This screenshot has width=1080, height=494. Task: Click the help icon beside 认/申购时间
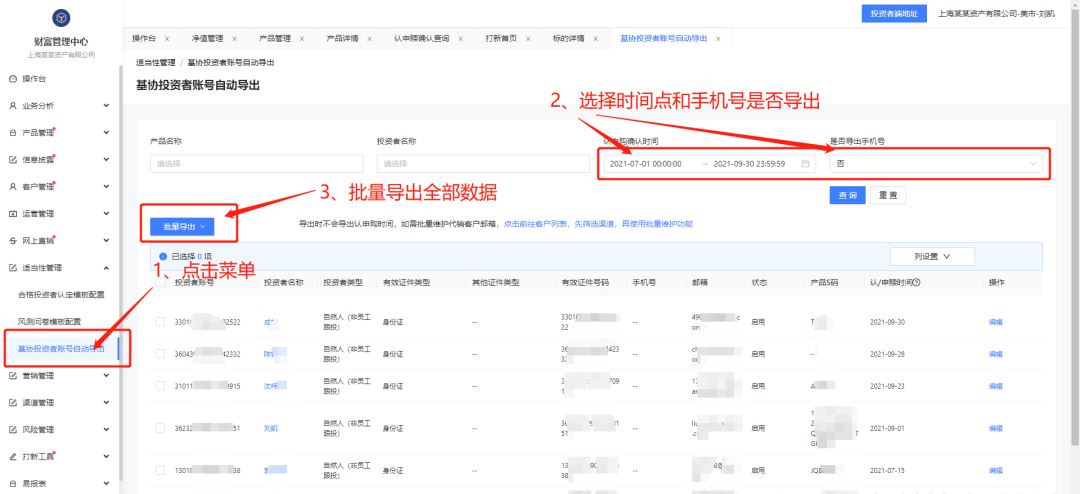point(916,283)
